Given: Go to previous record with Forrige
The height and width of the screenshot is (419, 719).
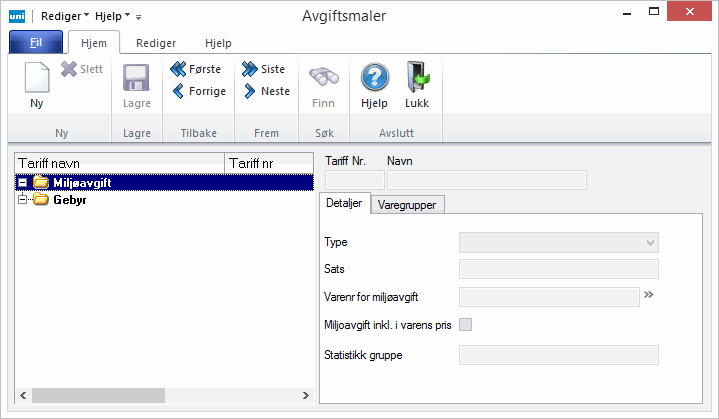Looking at the screenshot, I should [x=198, y=91].
